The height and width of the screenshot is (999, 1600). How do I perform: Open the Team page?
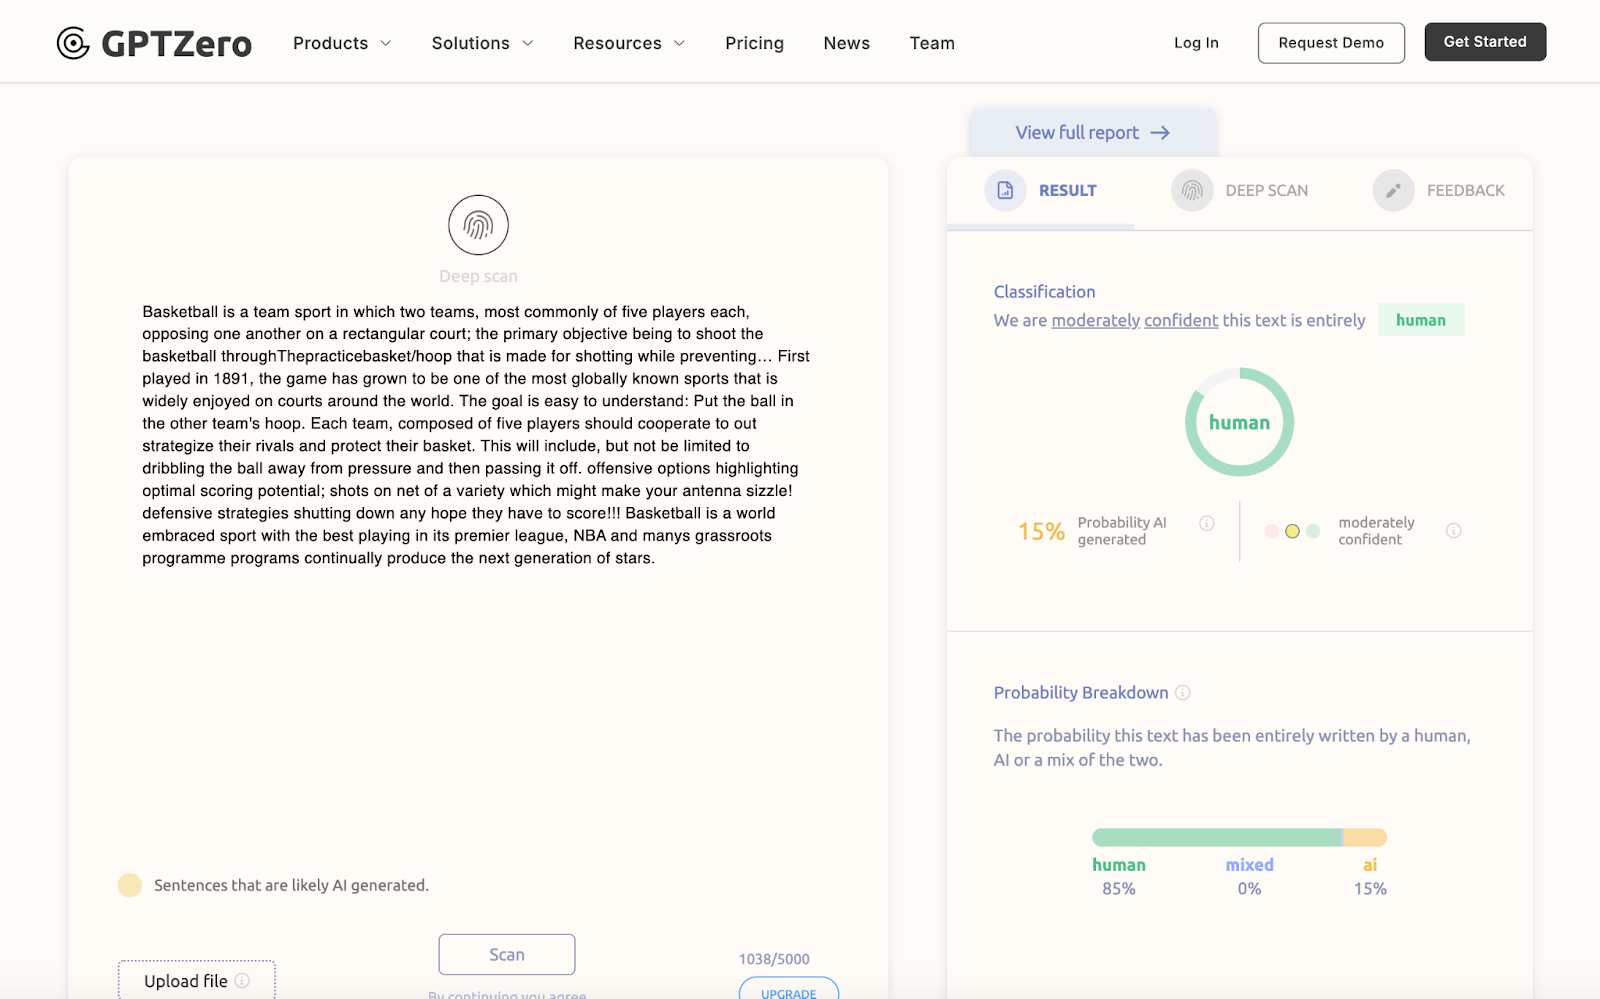[932, 43]
